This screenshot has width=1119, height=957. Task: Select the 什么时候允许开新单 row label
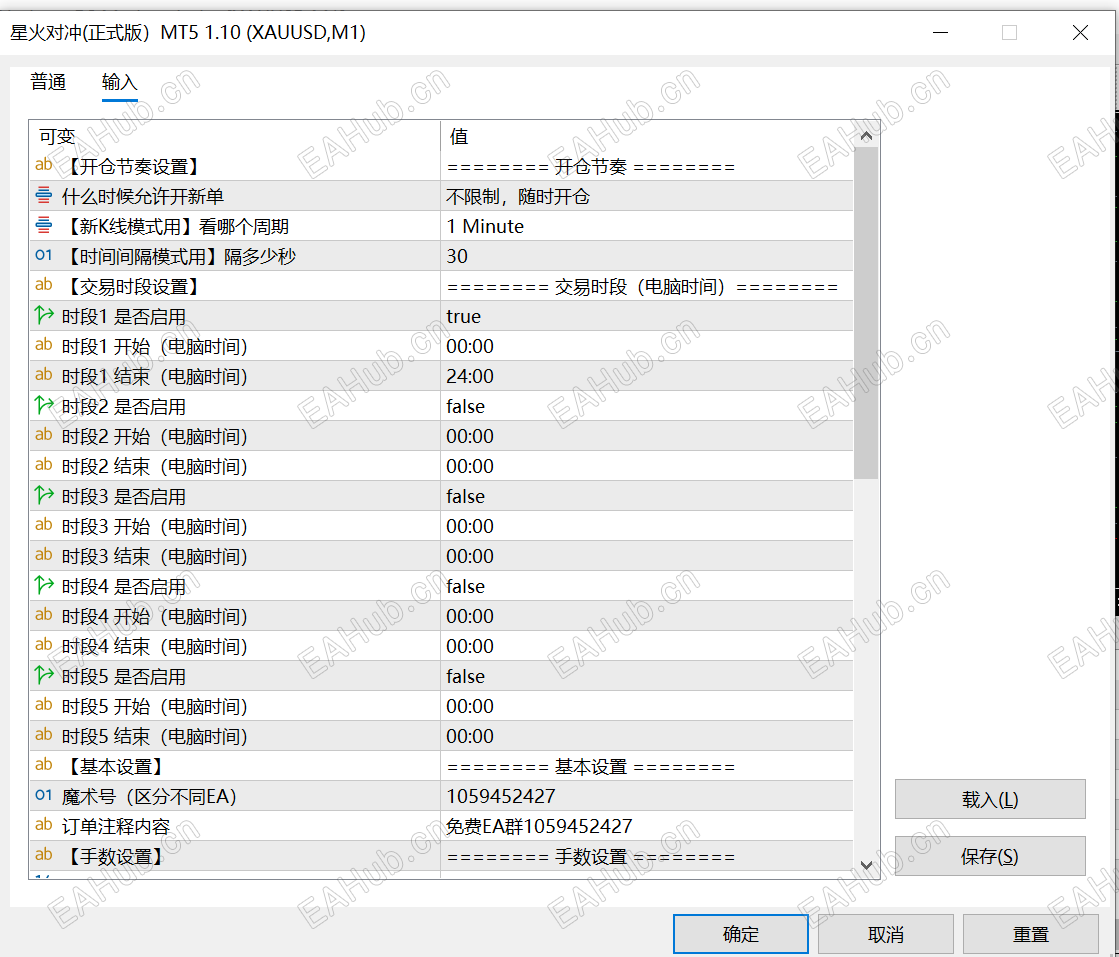(143, 196)
